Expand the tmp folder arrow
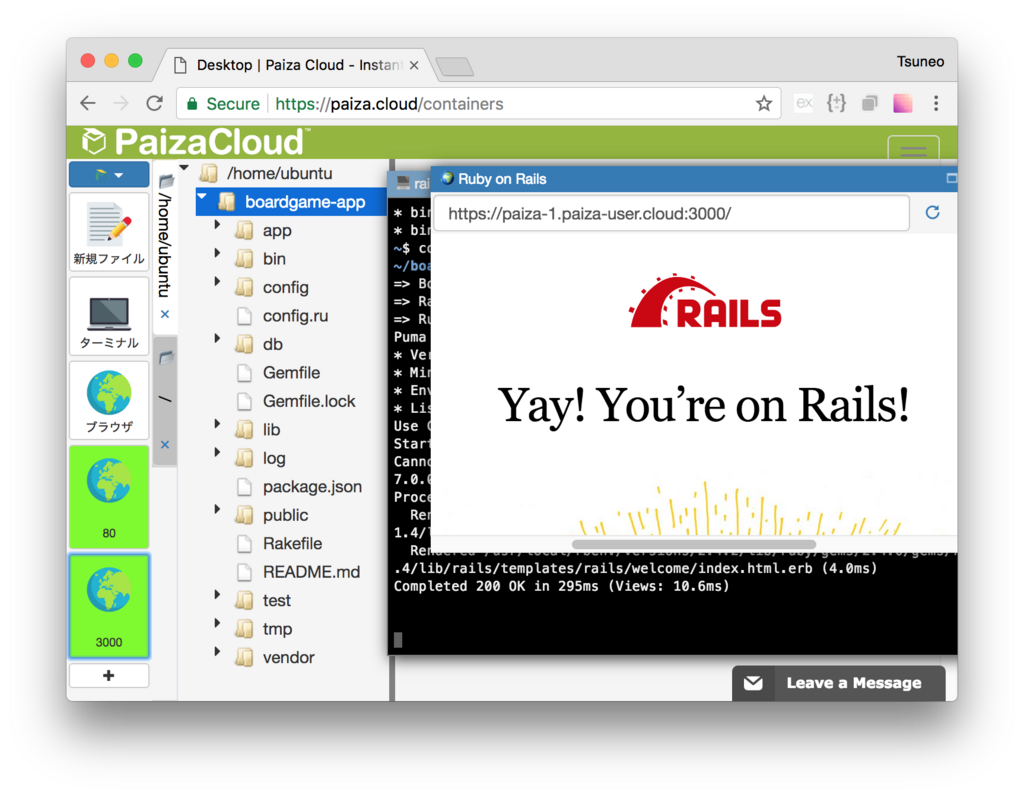 [x=217, y=623]
